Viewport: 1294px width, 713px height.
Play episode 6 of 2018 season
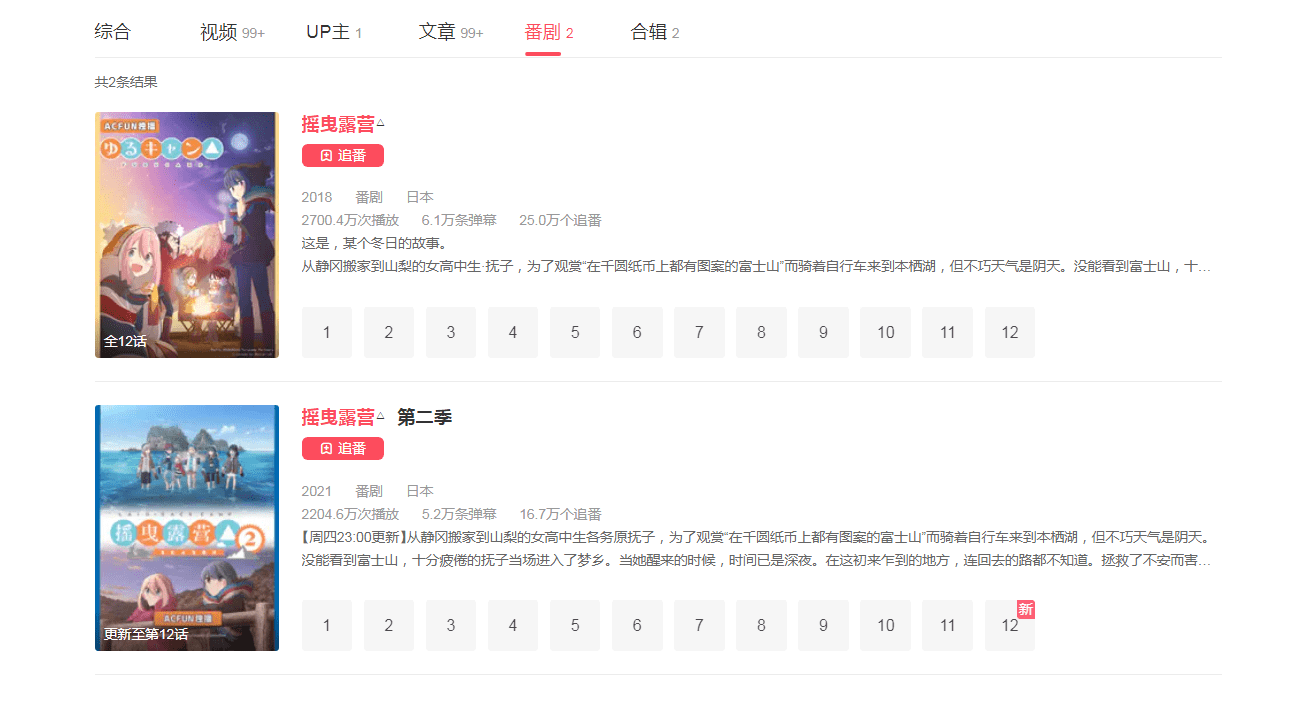[637, 332]
